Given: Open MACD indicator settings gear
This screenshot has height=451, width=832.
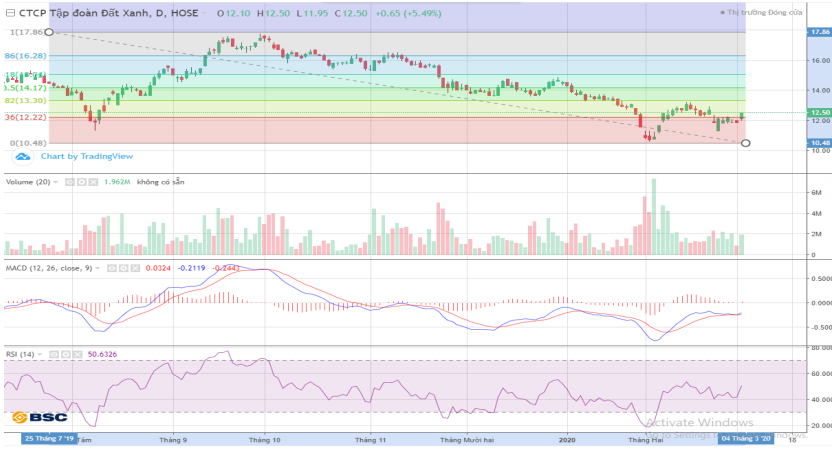Looking at the screenshot, I should pos(123,268).
